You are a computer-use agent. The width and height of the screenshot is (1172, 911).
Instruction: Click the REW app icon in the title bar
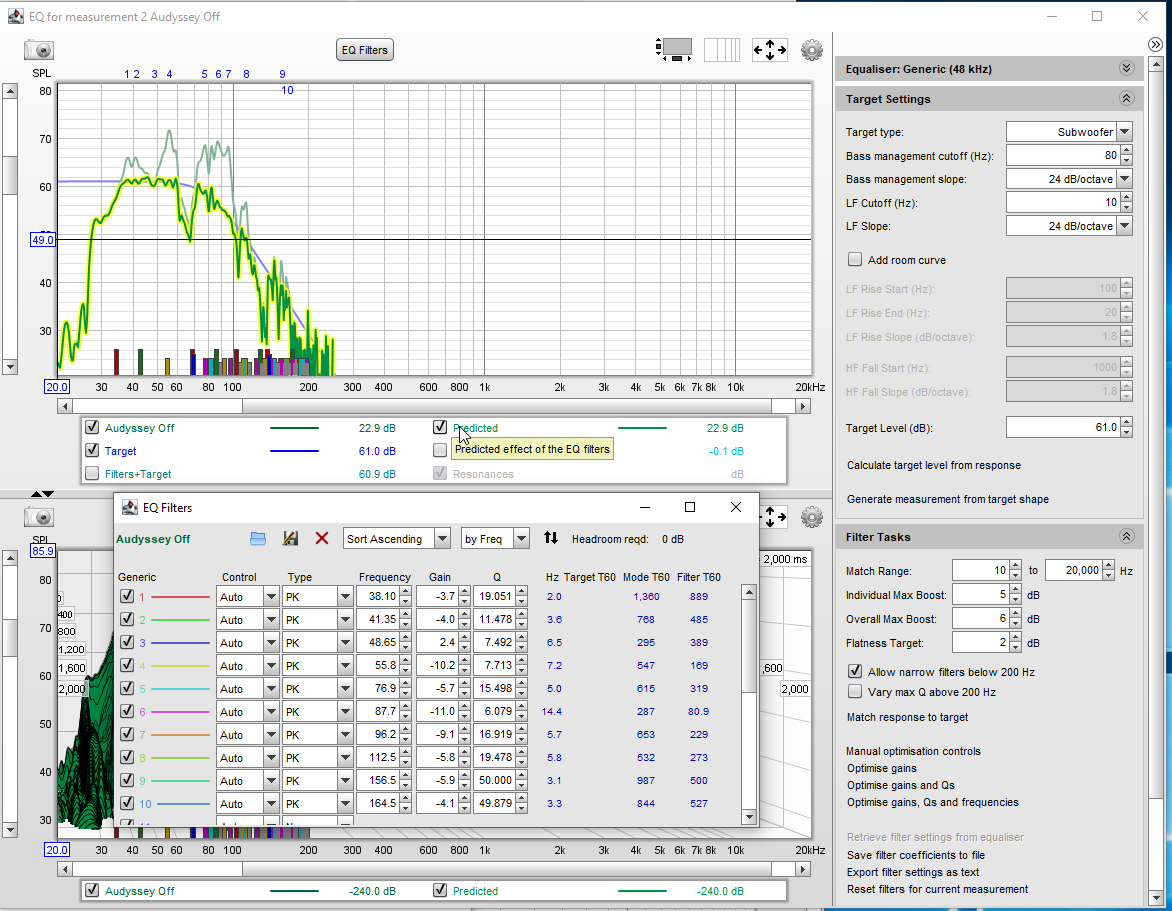pos(15,16)
